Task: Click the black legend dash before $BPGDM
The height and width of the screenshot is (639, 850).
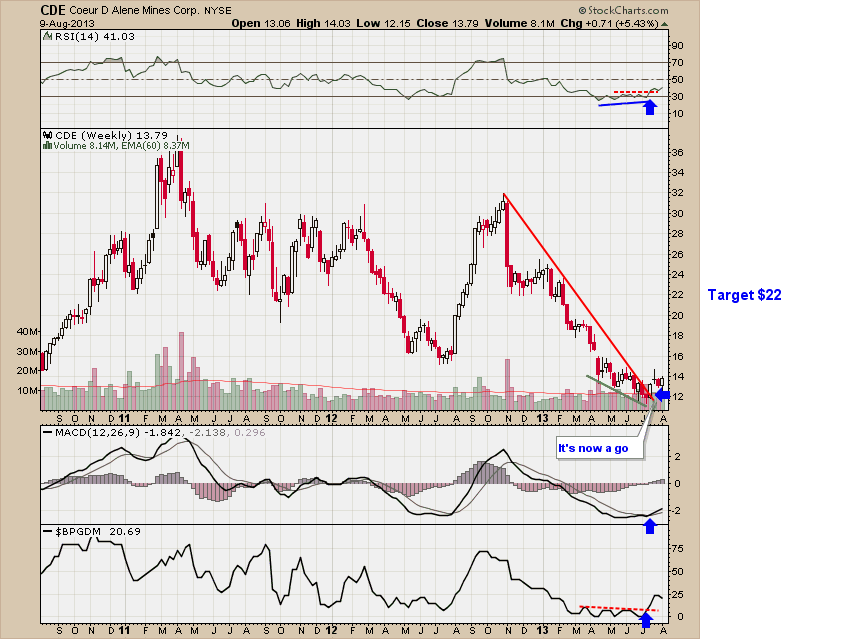Action: pos(48,532)
